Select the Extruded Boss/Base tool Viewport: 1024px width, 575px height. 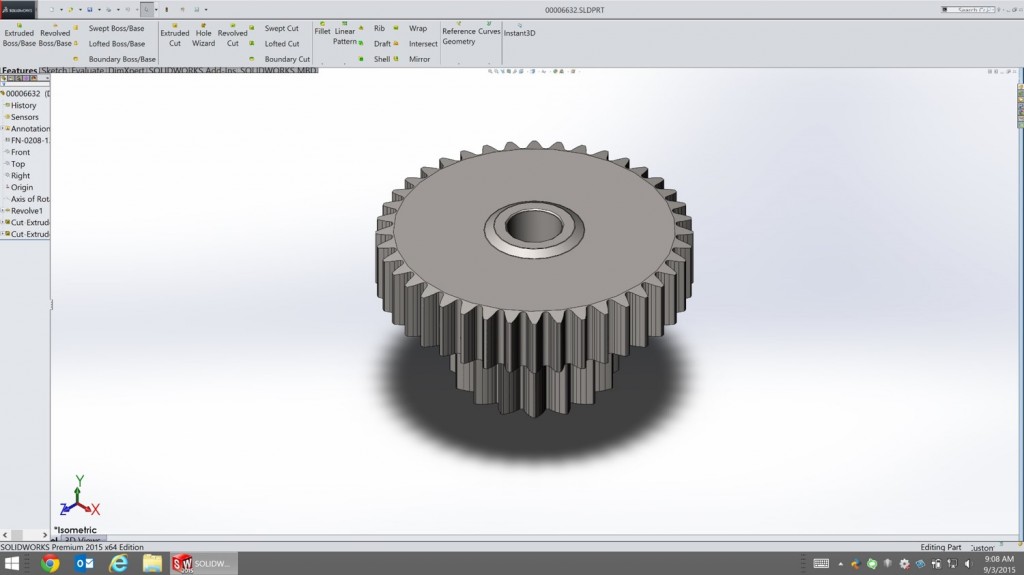click(x=19, y=38)
